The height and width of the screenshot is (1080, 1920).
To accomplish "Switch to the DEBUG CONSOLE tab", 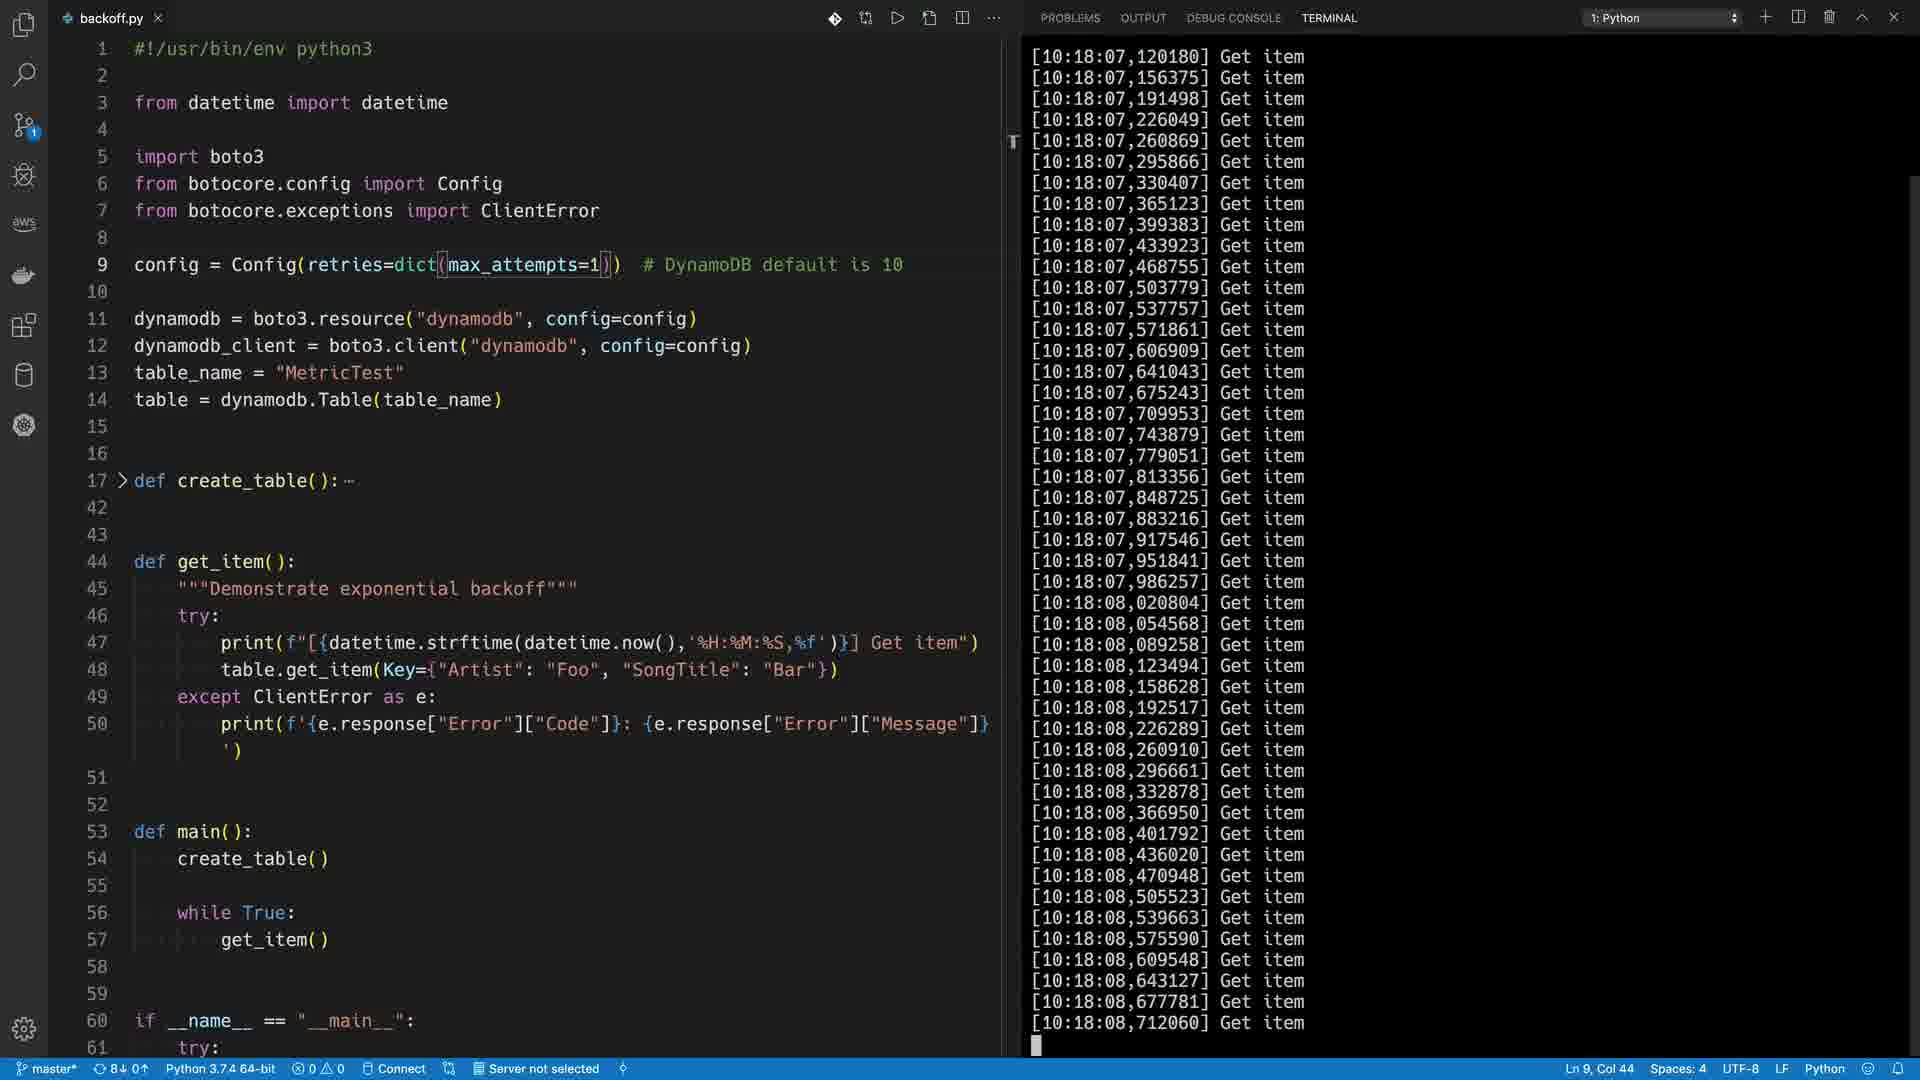I will pos(1233,18).
